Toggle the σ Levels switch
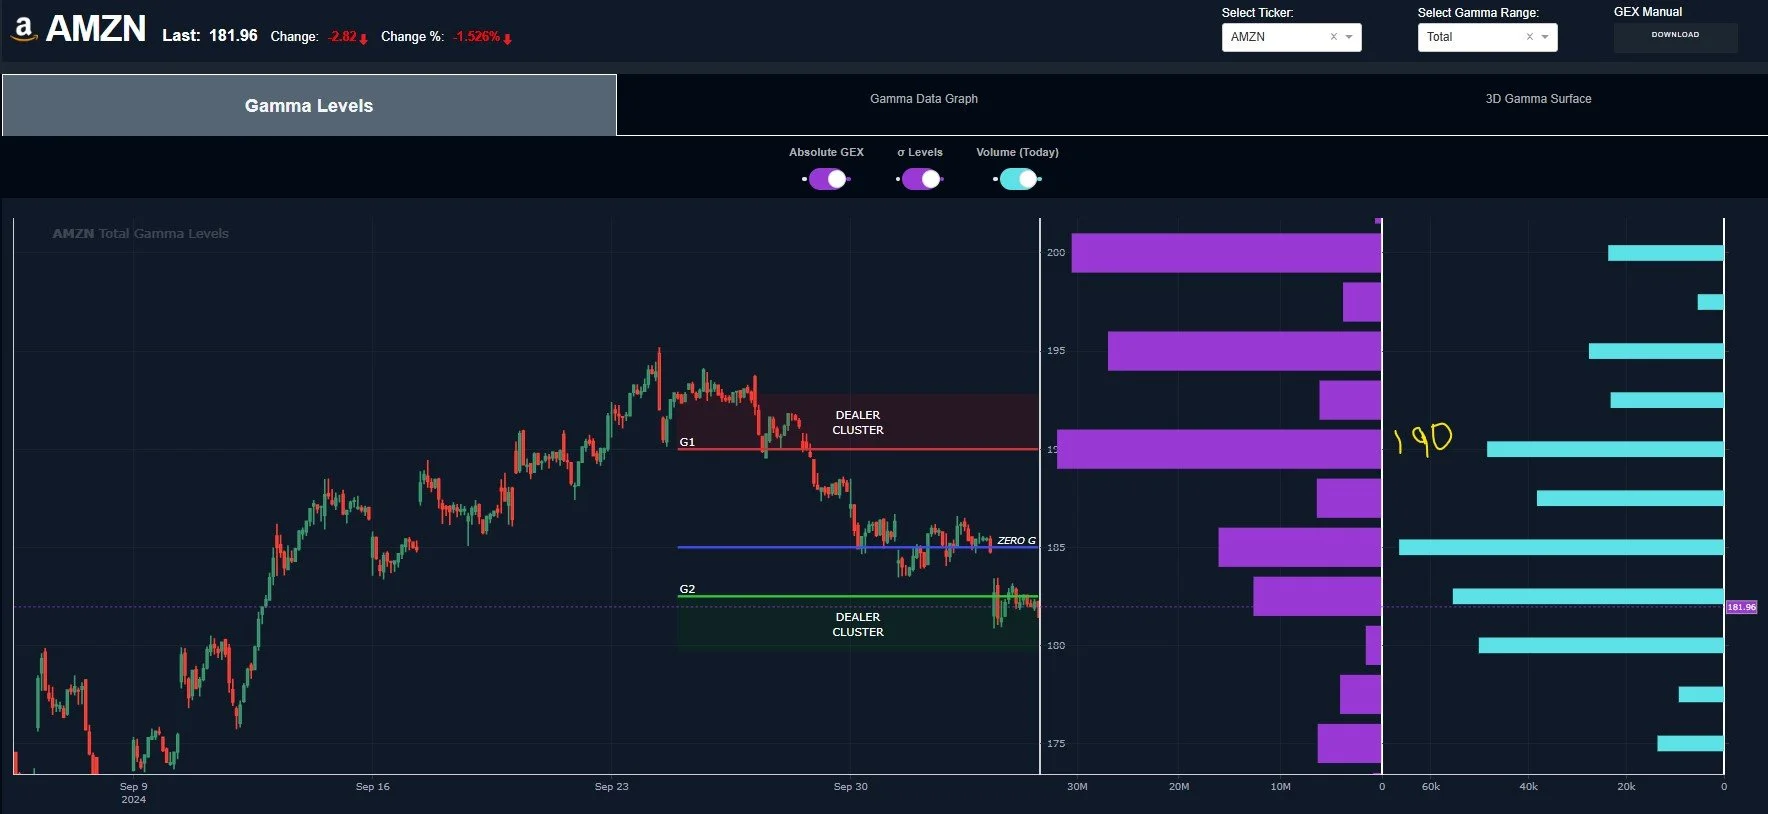The height and width of the screenshot is (814, 1768). [x=921, y=179]
